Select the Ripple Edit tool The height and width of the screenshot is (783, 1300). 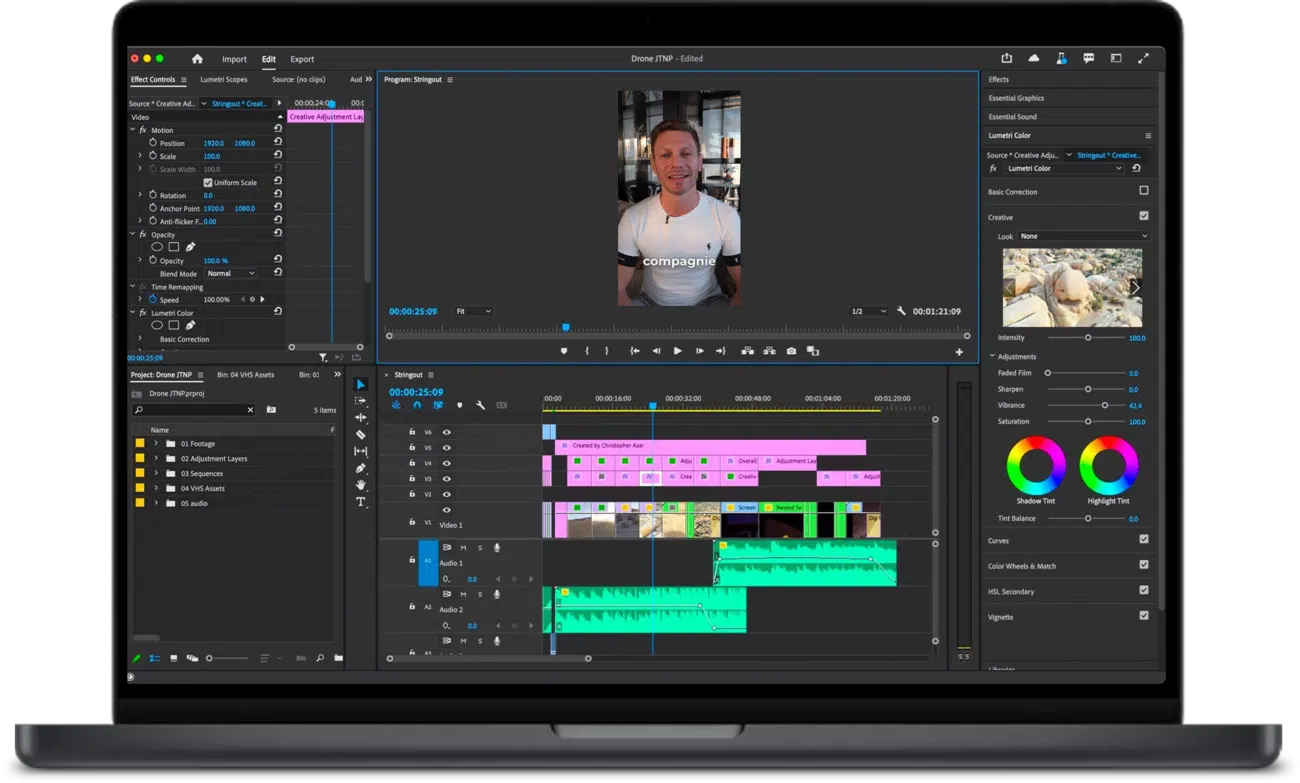click(x=361, y=417)
